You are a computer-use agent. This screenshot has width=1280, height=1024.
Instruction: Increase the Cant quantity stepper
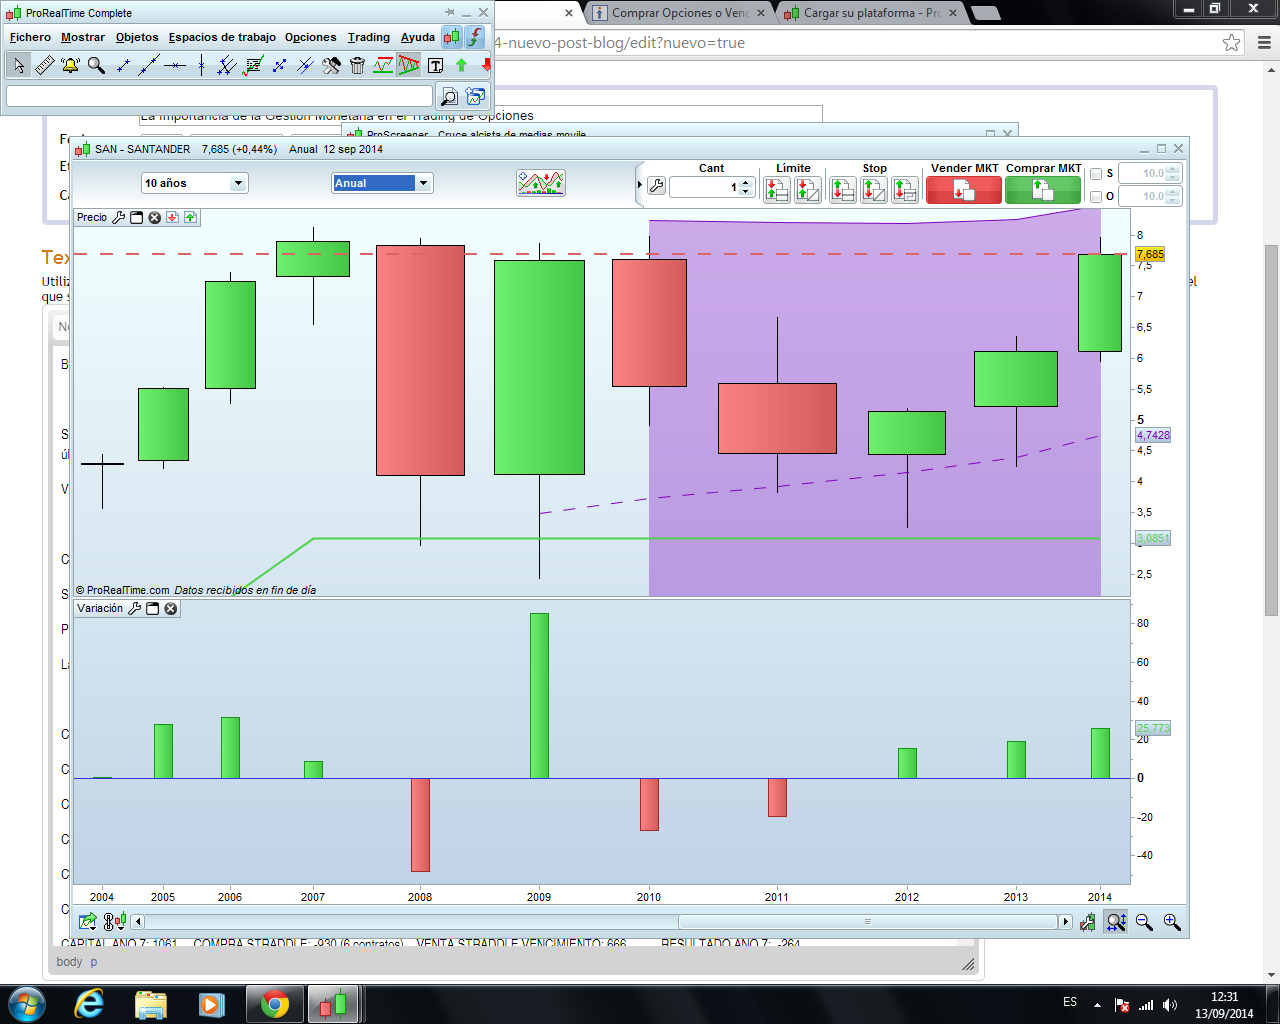point(746,182)
